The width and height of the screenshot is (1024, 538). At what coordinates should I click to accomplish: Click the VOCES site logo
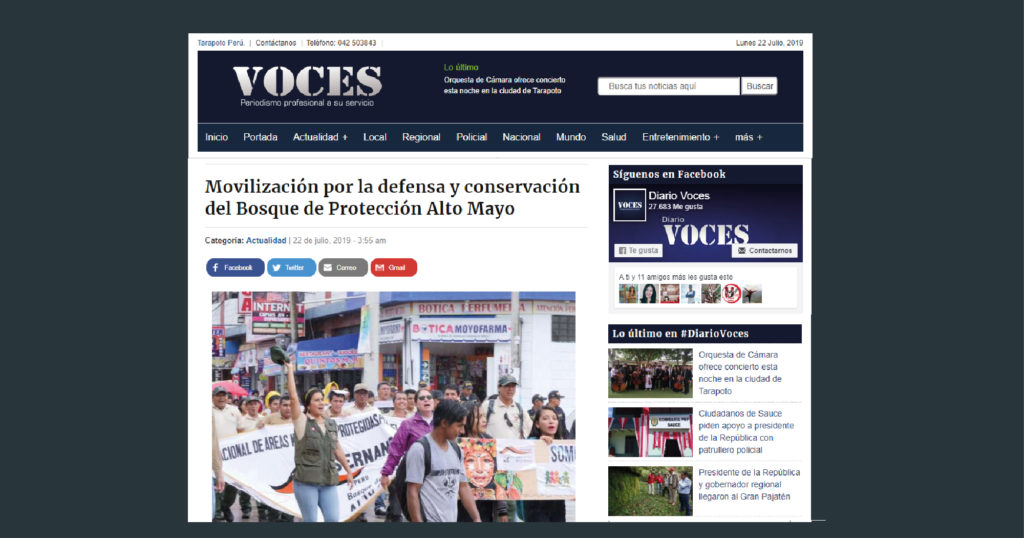point(307,84)
